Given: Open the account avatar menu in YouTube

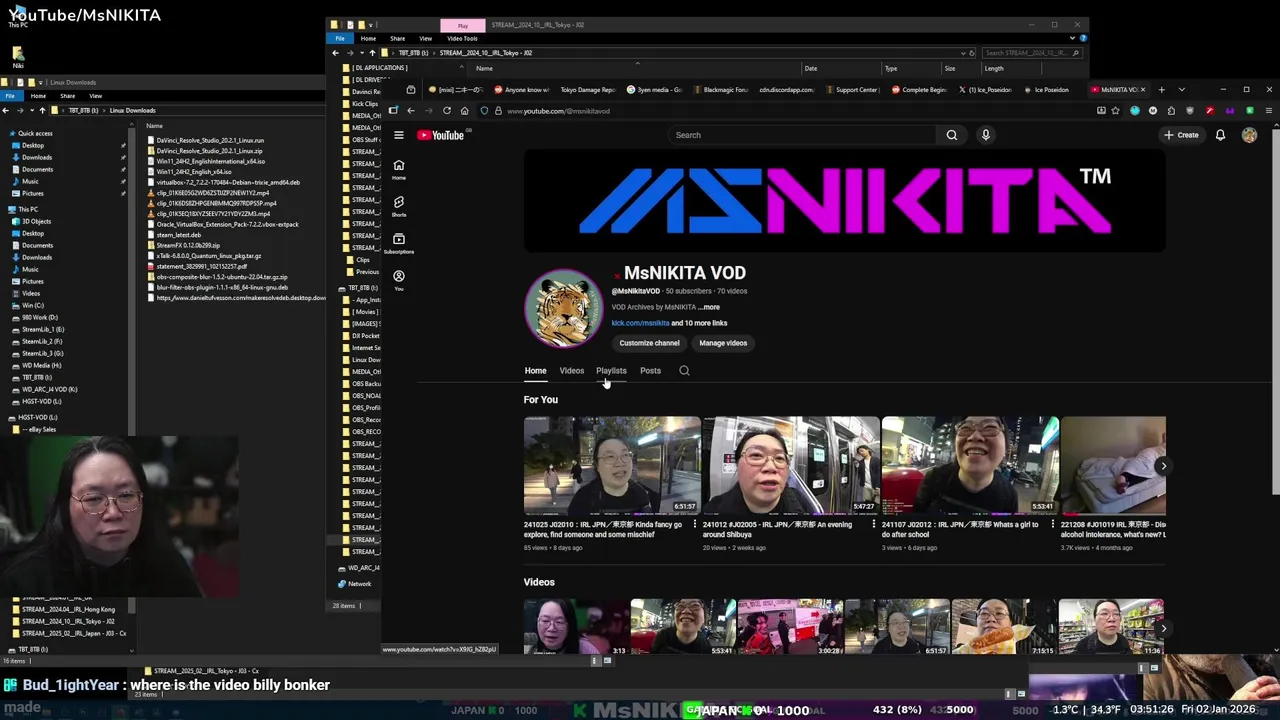Looking at the screenshot, I should 1249,135.
